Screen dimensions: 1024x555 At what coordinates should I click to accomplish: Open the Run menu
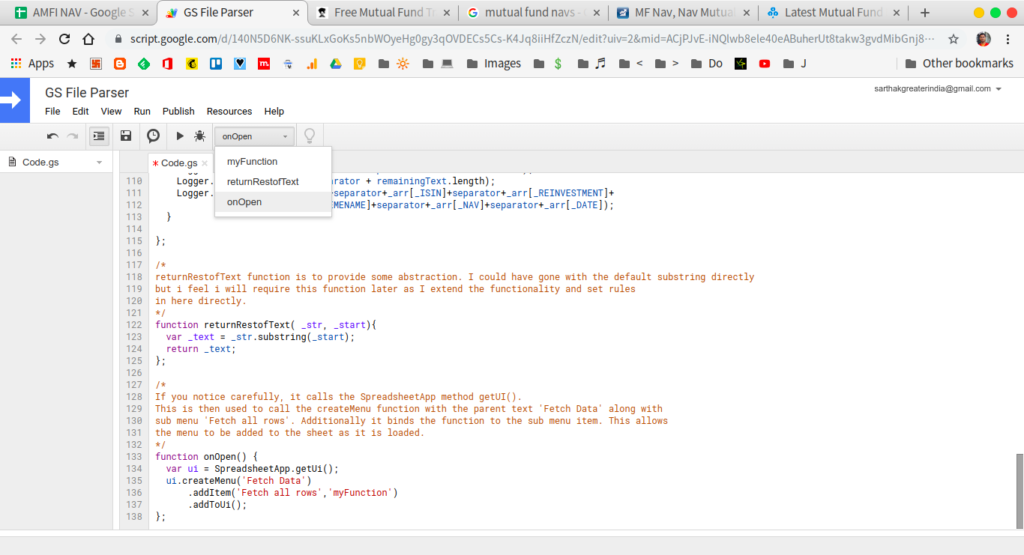[x=142, y=112]
